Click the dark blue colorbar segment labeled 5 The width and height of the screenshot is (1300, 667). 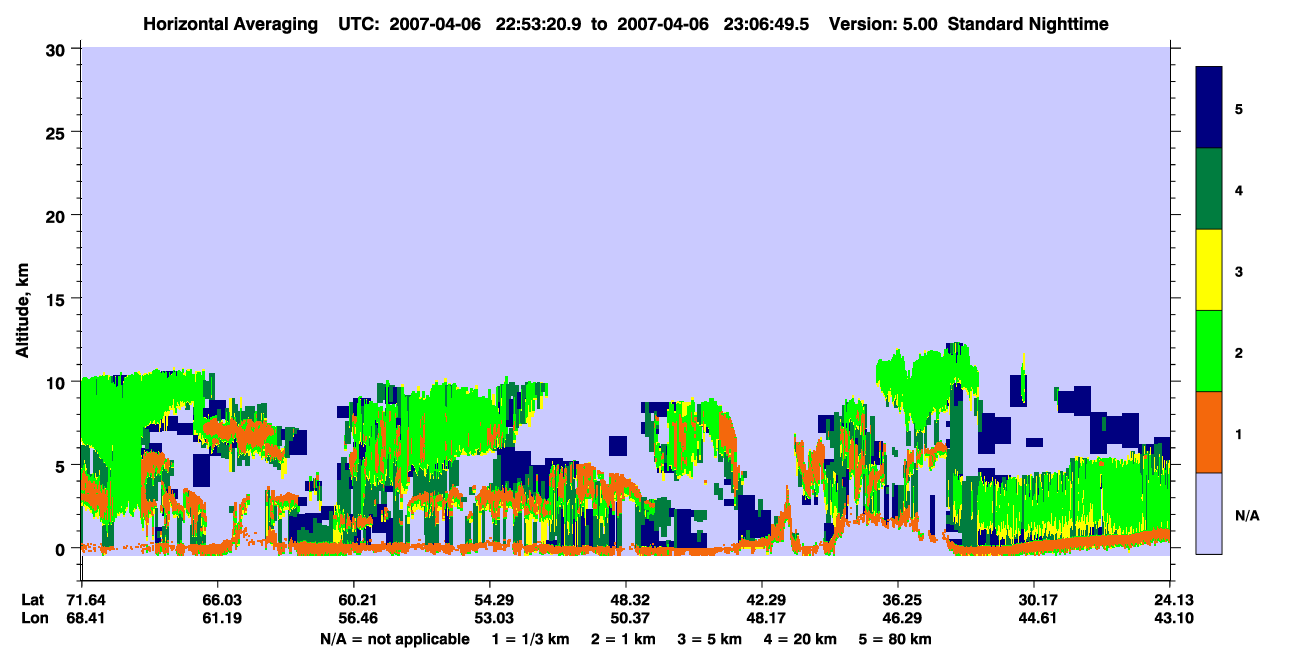click(1209, 108)
